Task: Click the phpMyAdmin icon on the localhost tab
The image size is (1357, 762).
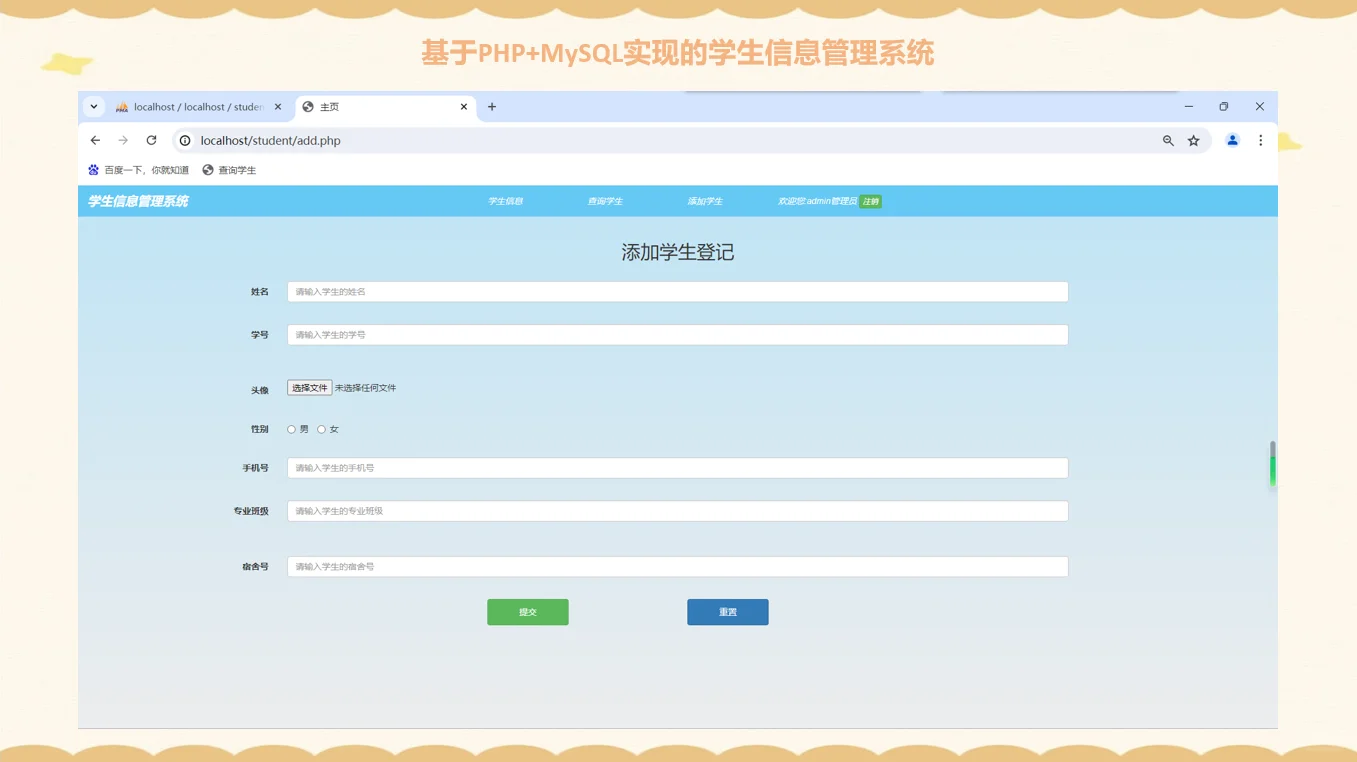Action: click(122, 106)
